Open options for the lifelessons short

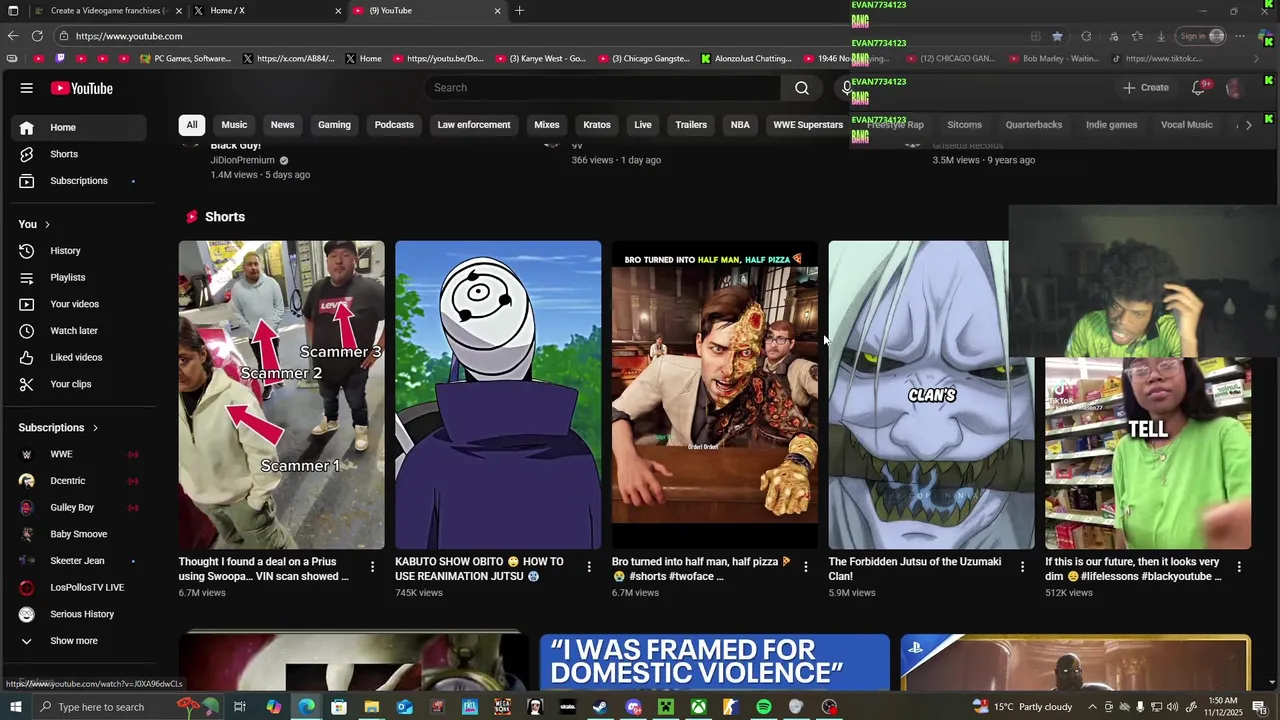coord(1239,567)
